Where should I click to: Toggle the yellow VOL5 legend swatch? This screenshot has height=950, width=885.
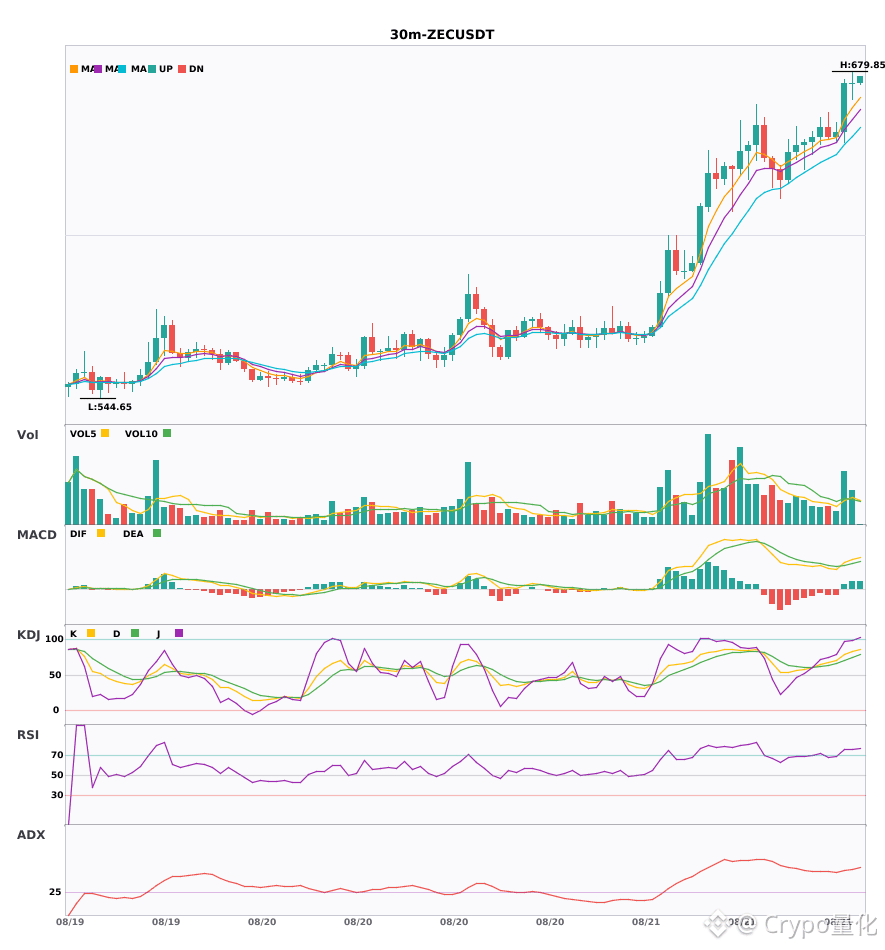(x=105, y=433)
